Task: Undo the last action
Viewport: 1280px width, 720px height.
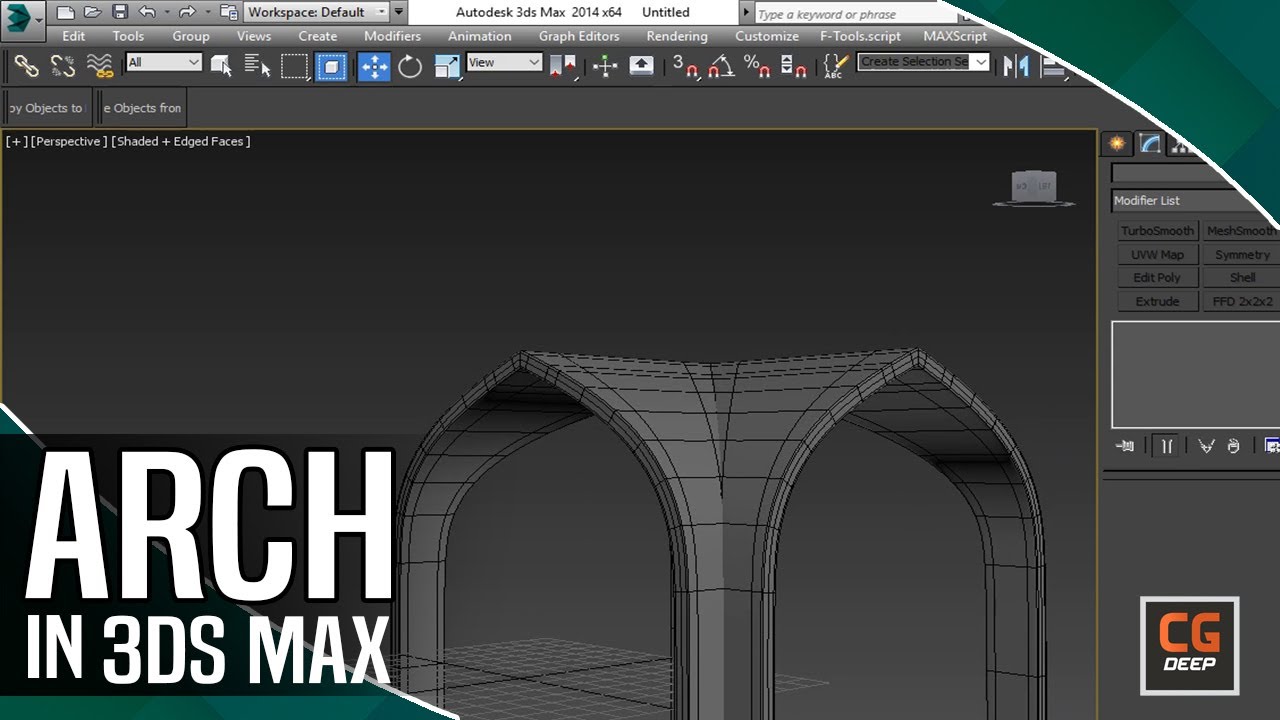Action: [x=147, y=13]
